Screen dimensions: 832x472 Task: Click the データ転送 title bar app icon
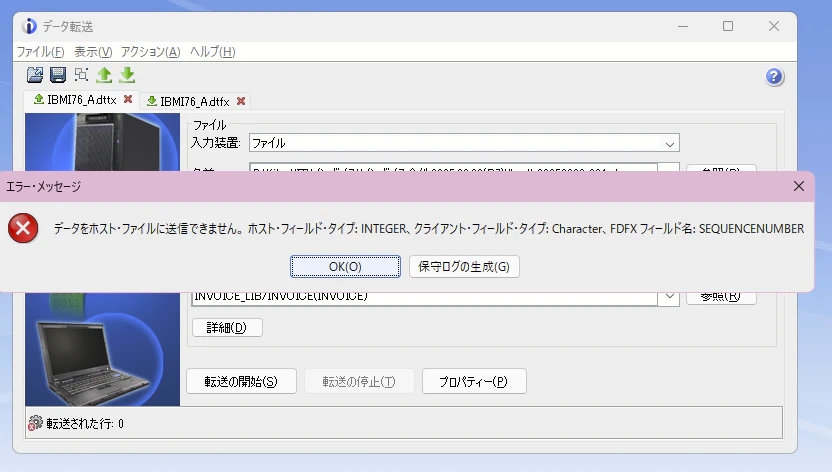point(29,26)
